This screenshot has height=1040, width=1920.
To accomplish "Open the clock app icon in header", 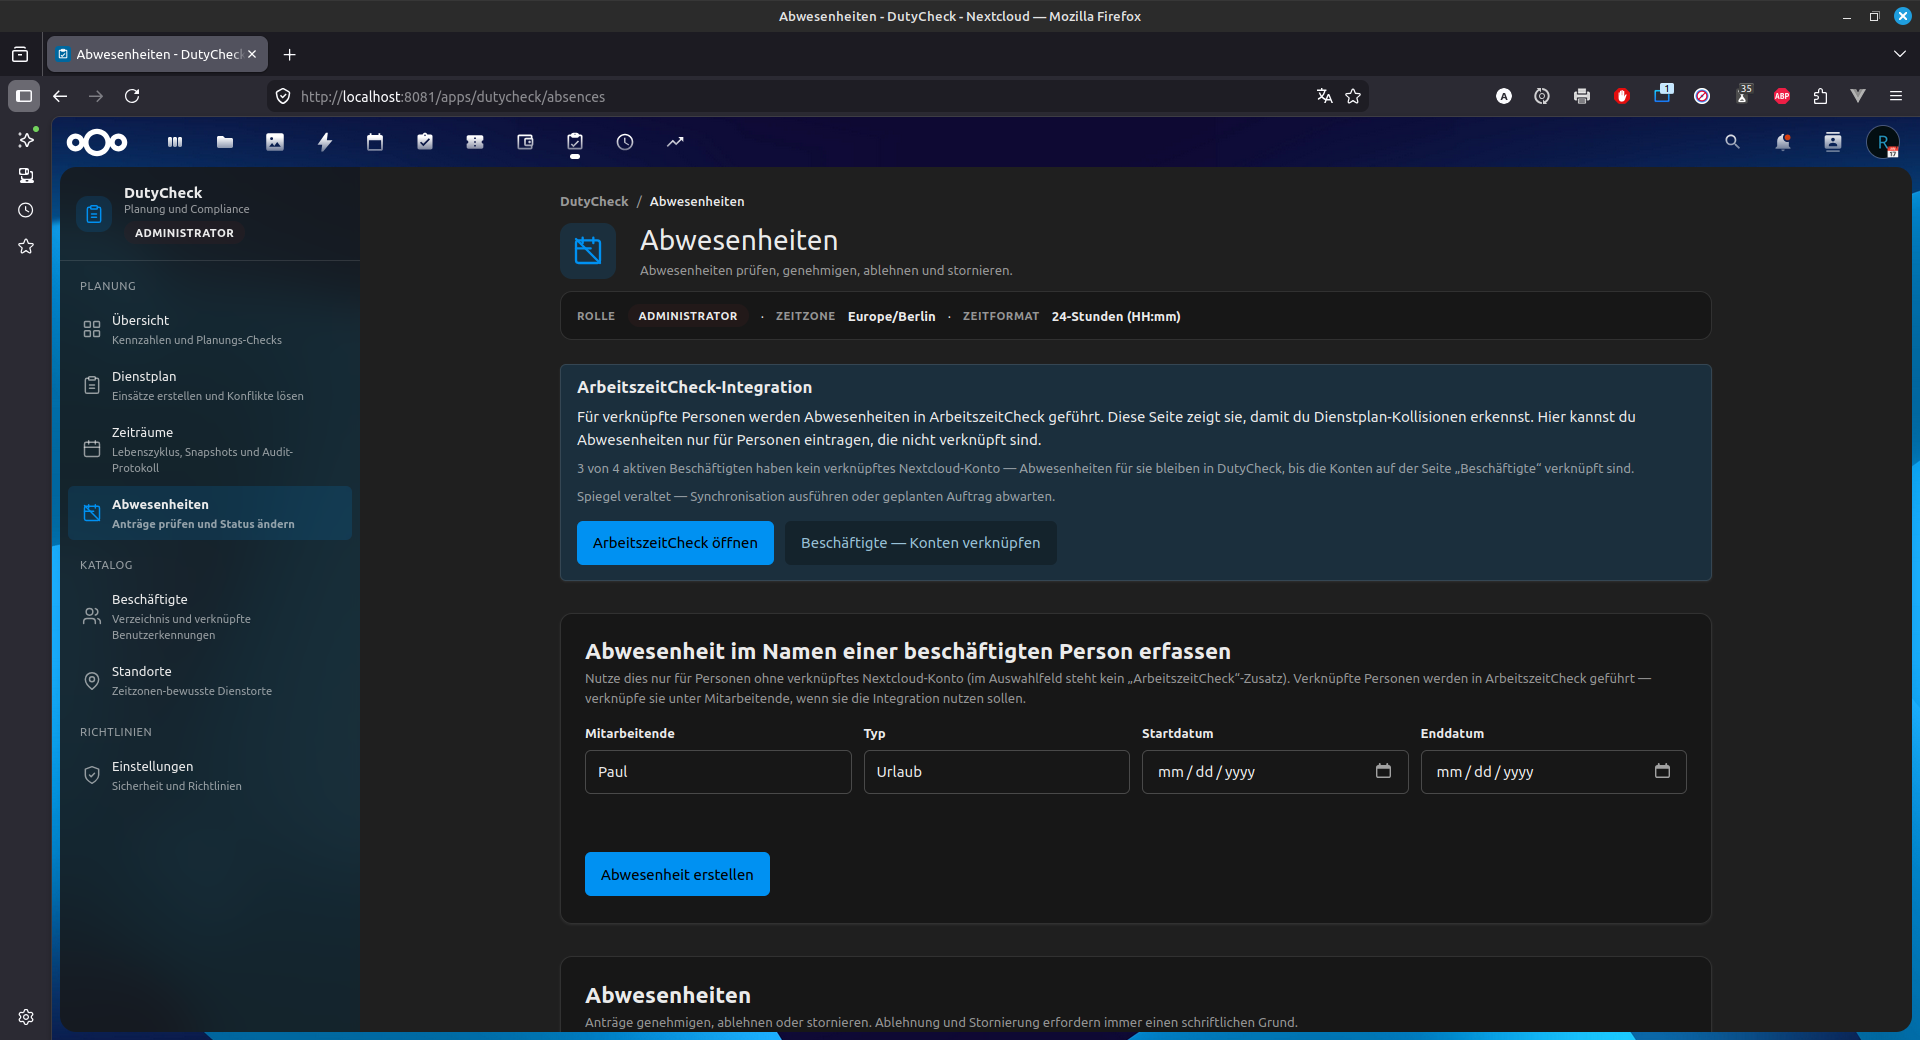I will click(x=625, y=142).
